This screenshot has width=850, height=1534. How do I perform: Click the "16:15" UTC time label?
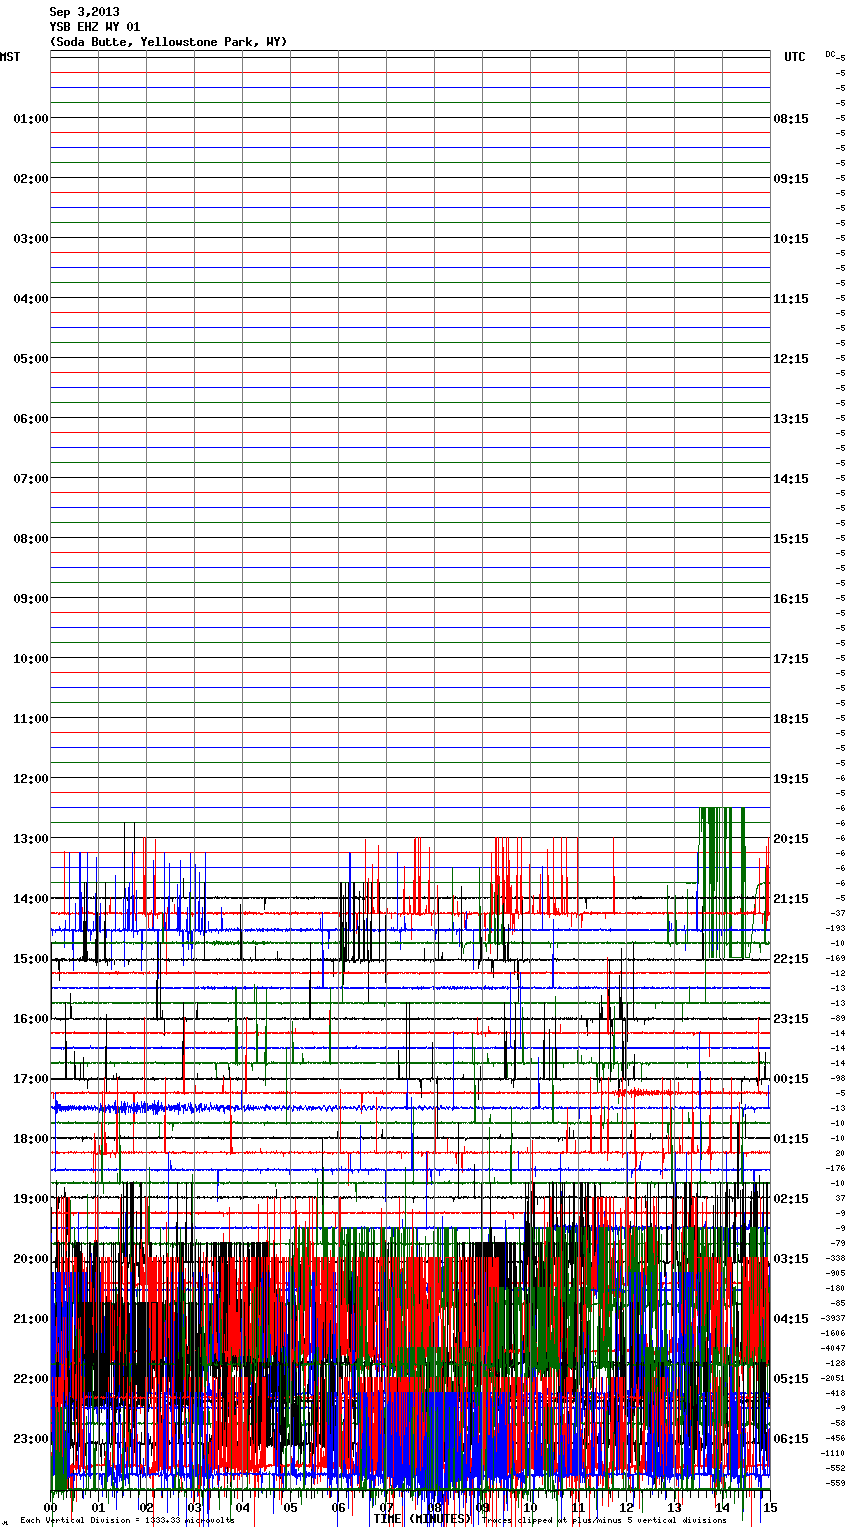pos(791,599)
